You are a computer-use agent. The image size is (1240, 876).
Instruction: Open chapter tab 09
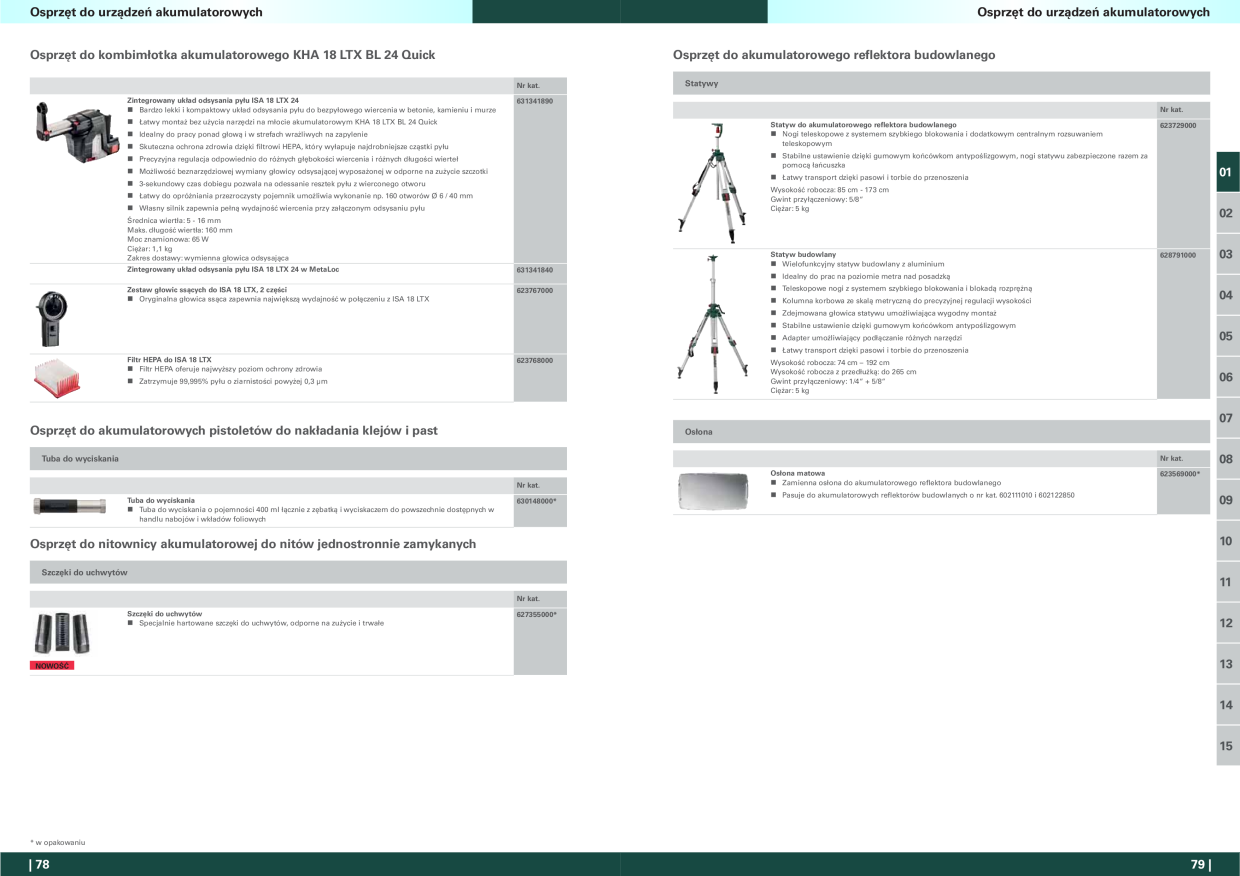click(x=1227, y=500)
